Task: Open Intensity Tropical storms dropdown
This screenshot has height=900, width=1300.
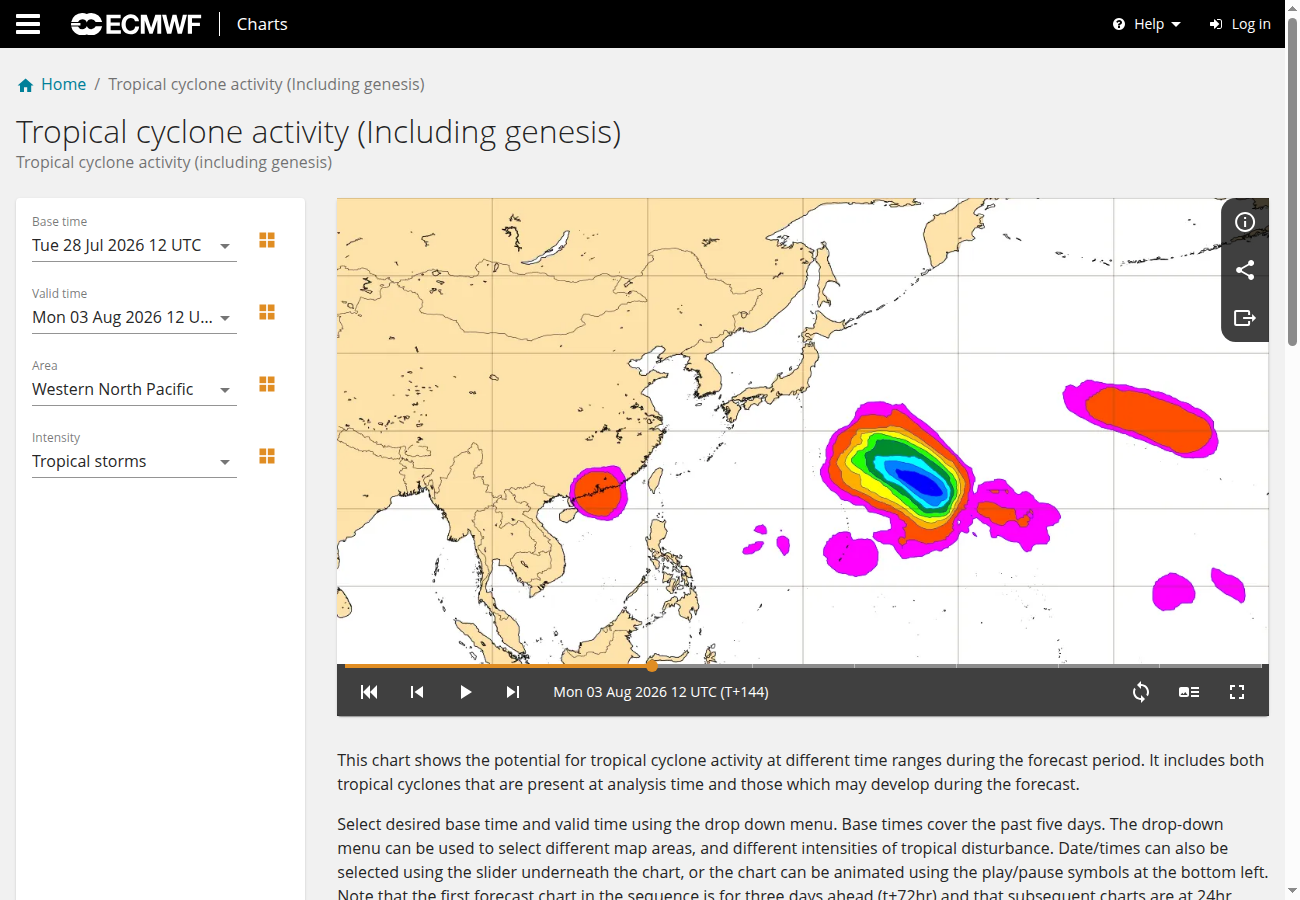Action: click(134, 461)
